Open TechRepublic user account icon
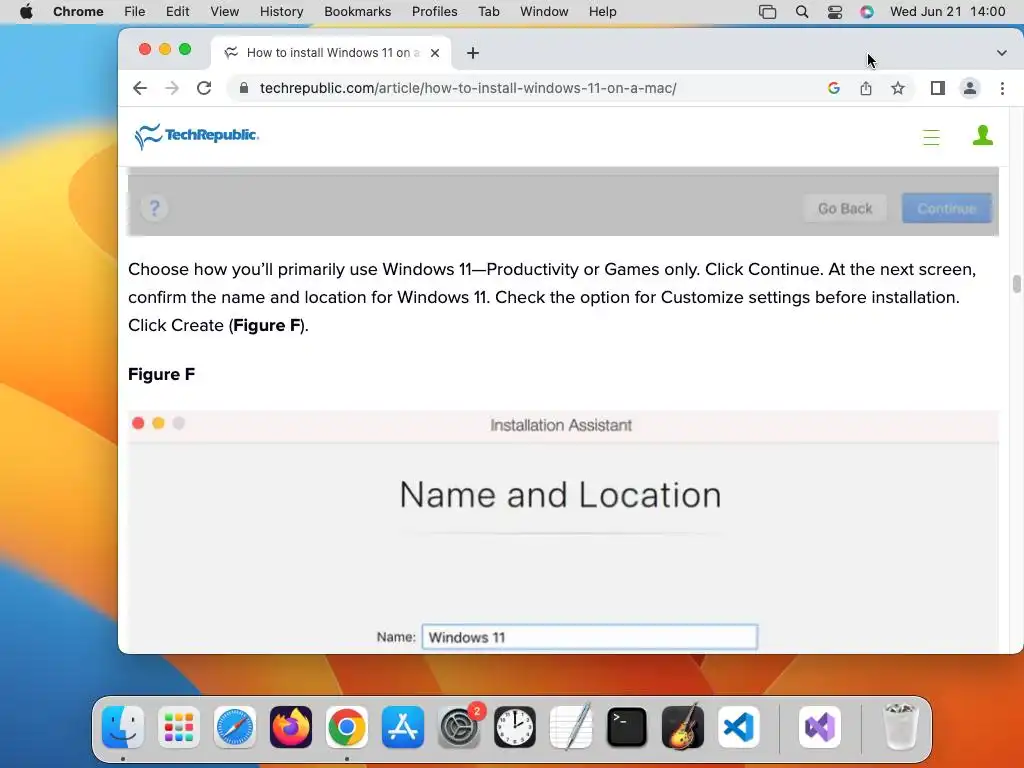The width and height of the screenshot is (1024, 768). point(983,135)
